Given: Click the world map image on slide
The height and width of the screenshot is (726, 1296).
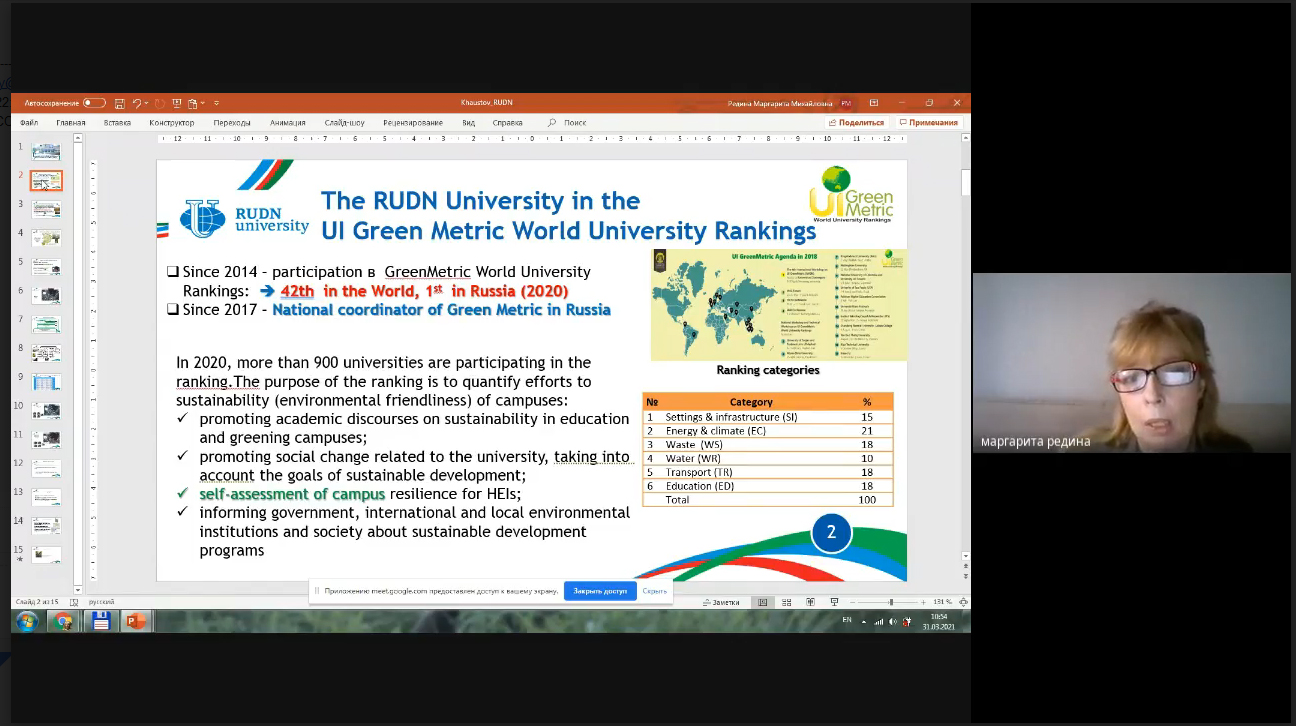Looking at the screenshot, I should click(779, 304).
